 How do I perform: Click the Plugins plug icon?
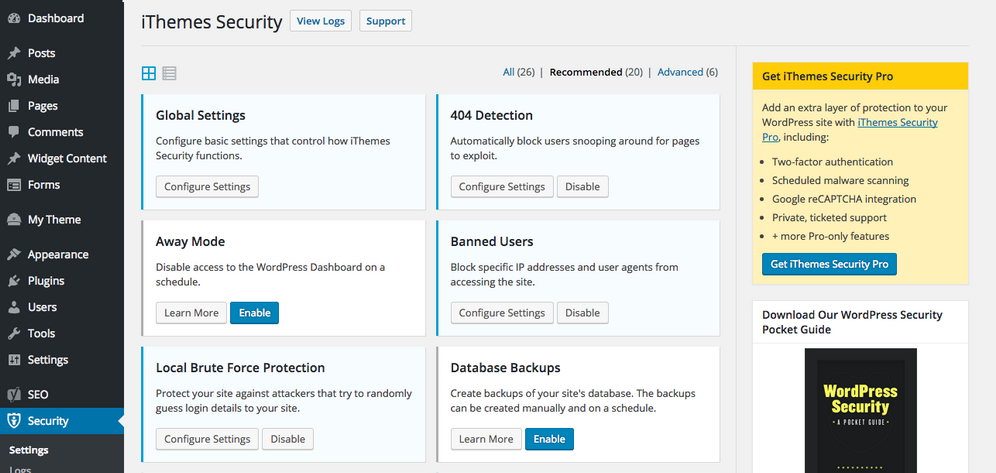click(x=14, y=281)
